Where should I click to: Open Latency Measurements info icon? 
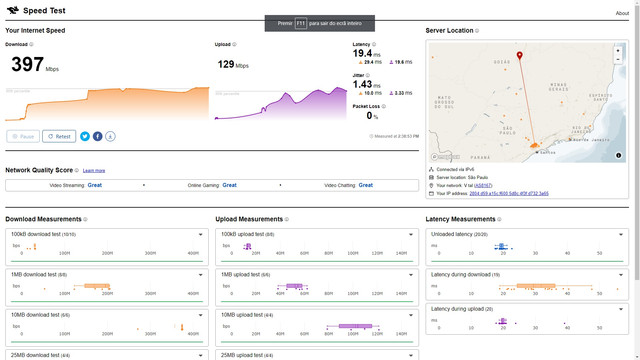tap(499, 219)
